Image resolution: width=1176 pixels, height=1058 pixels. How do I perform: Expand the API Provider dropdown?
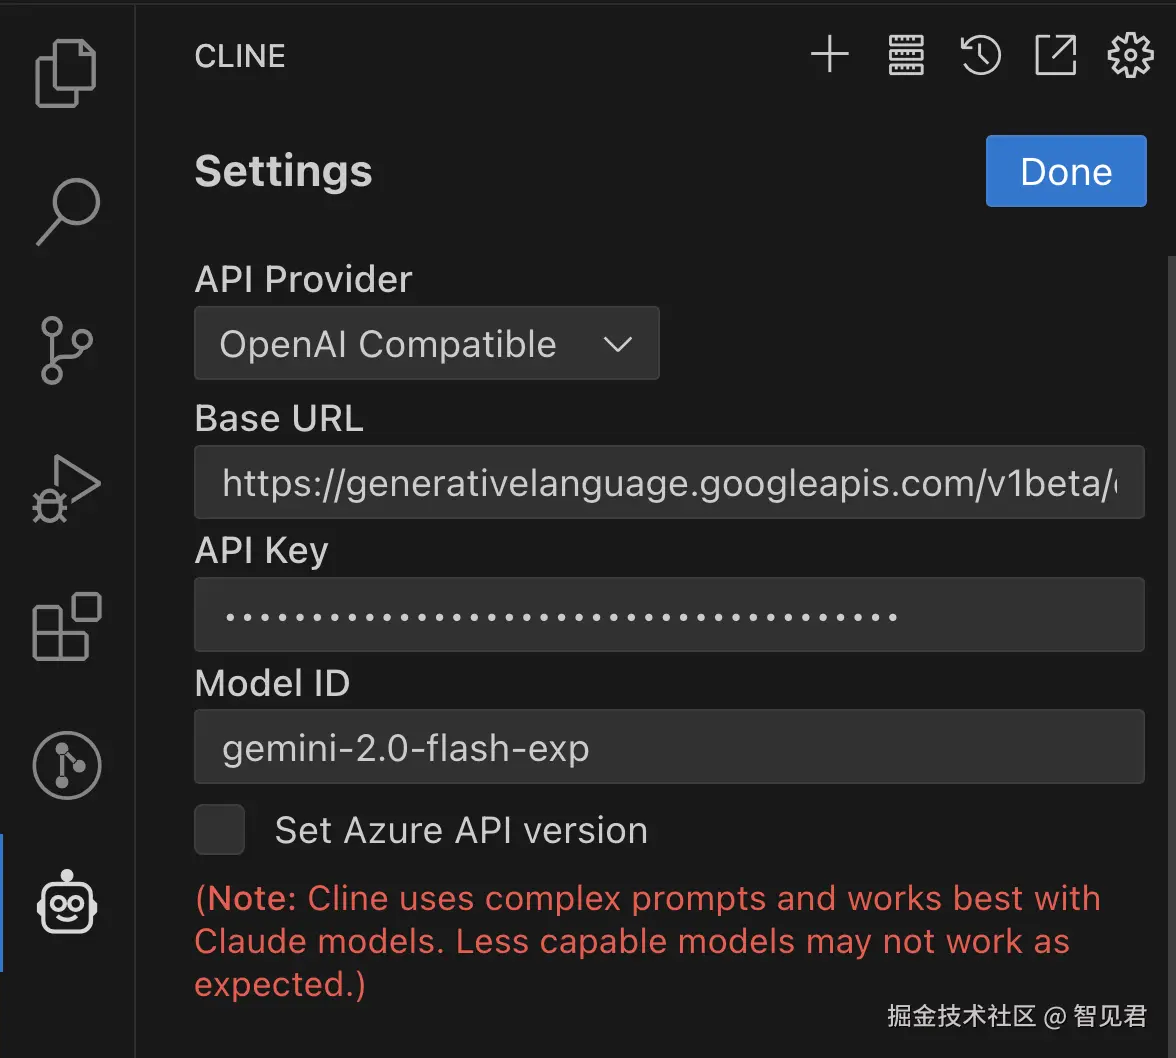click(x=427, y=344)
